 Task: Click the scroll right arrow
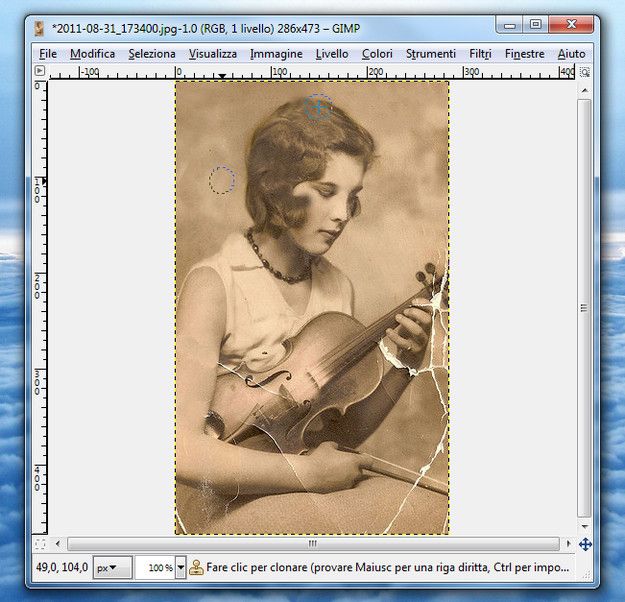tap(568, 543)
